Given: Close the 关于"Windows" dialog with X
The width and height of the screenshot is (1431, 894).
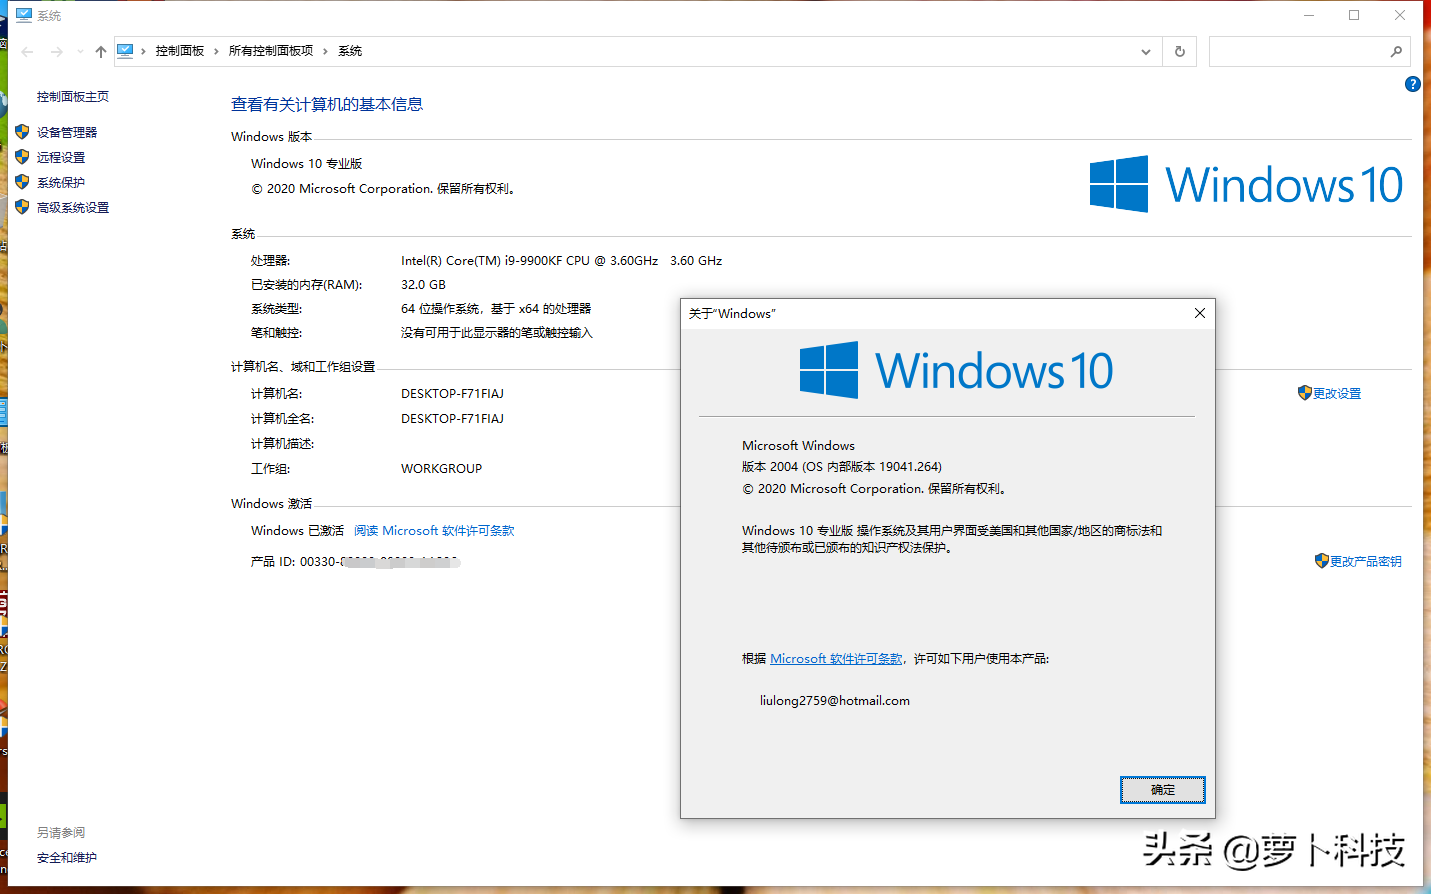Looking at the screenshot, I should coord(1200,313).
